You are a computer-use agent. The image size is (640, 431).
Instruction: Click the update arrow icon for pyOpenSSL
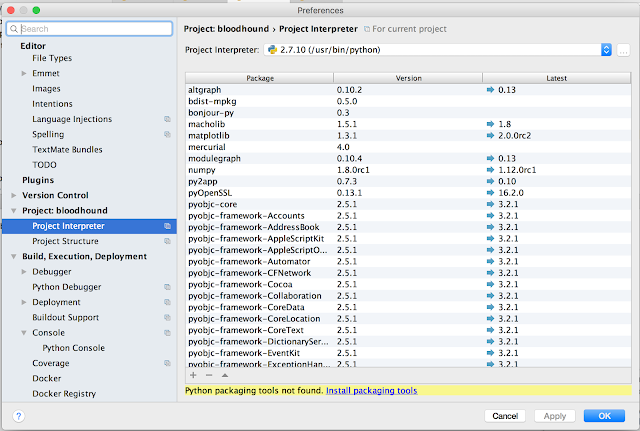pos(490,193)
